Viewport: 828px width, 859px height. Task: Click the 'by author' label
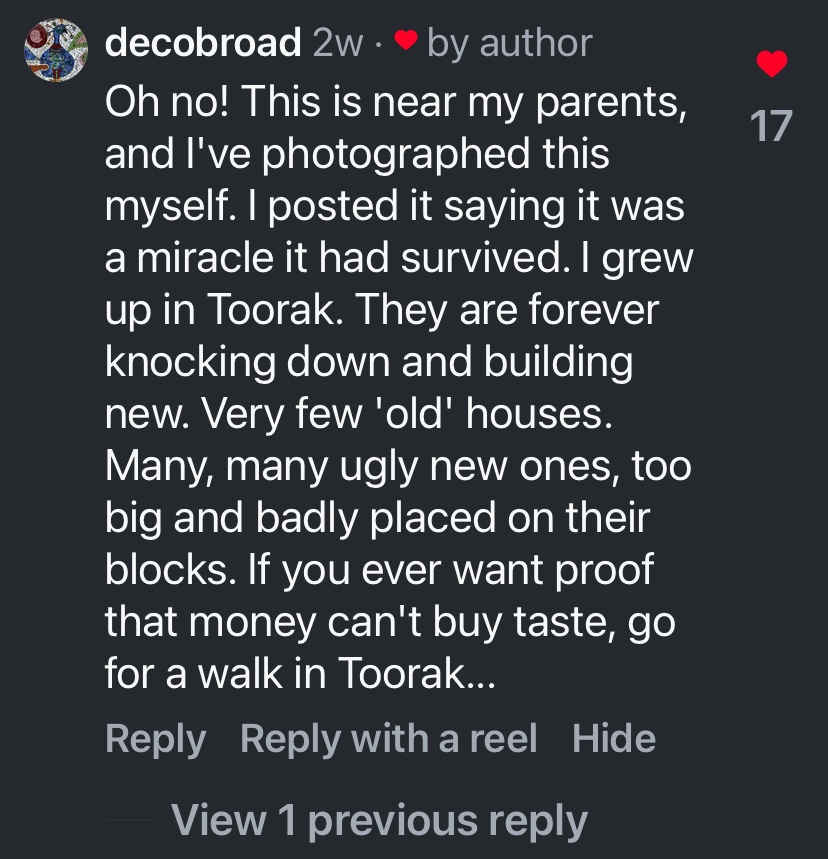pyautogui.click(x=510, y=43)
